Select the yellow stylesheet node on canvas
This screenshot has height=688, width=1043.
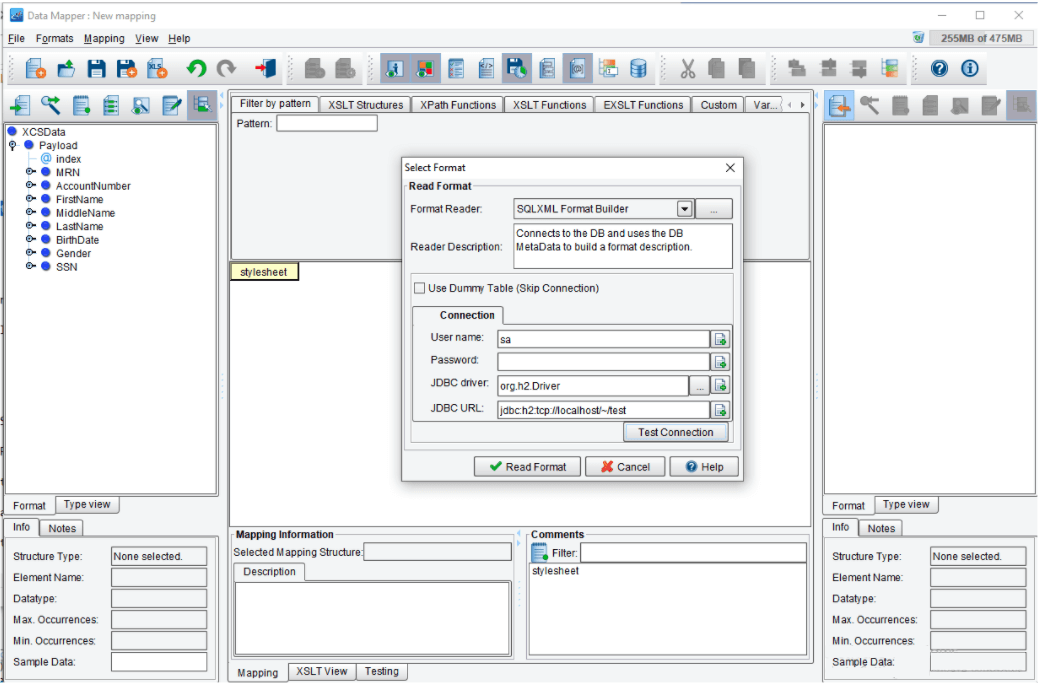(264, 273)
